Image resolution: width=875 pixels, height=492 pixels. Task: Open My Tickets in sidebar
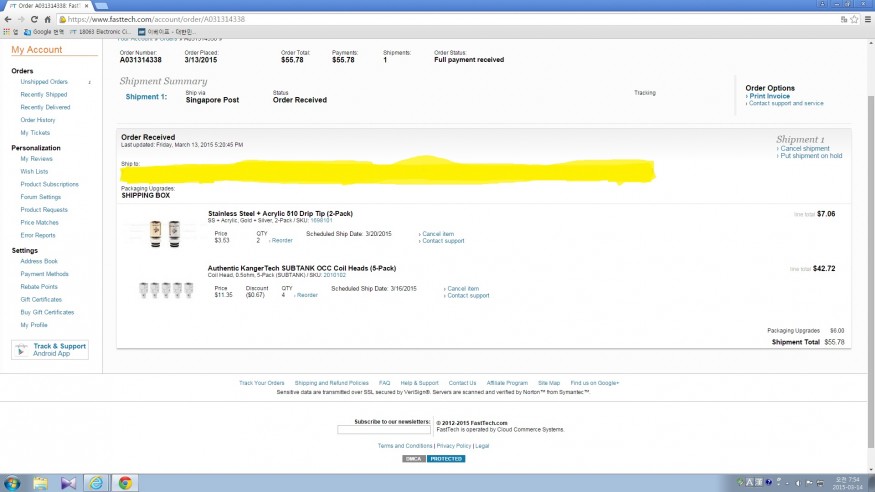(35, 133)
